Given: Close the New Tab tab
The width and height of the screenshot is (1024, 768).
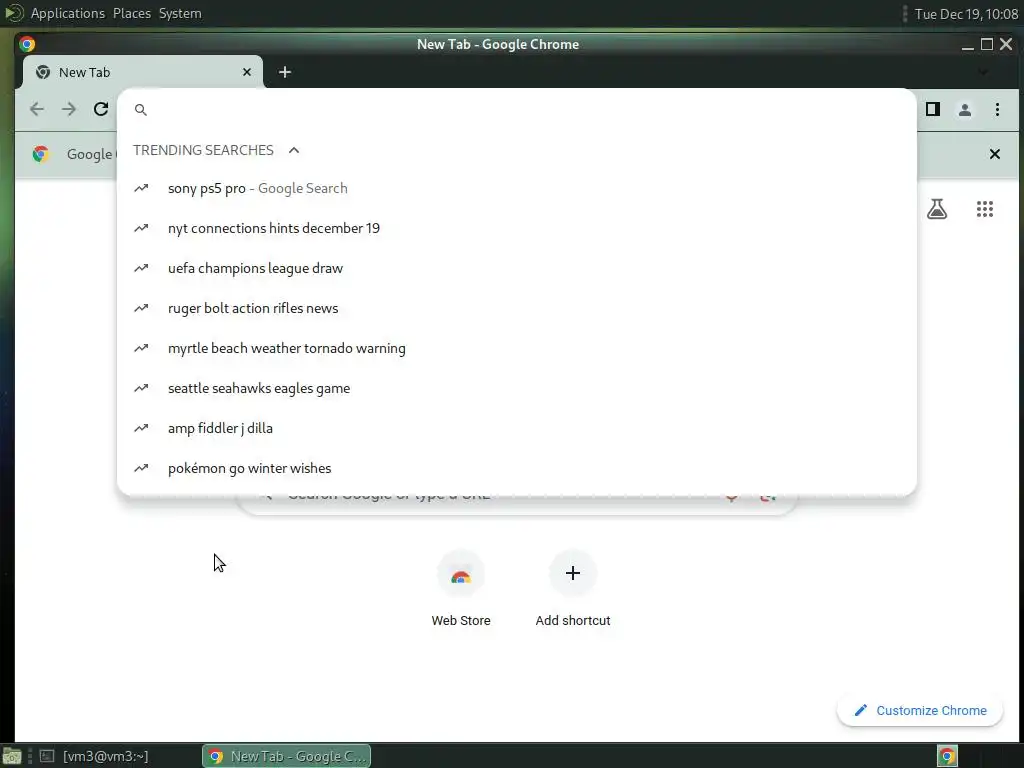Looking at the screenshot, I should pos(247,72).
